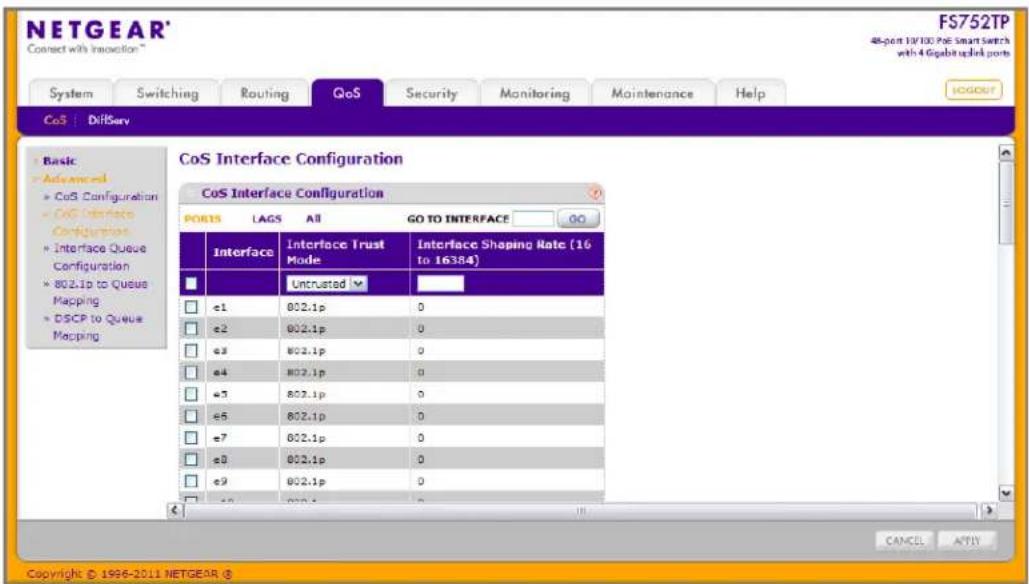Click the vertical scrollbar up arrow

click(x=1005, y=154)
